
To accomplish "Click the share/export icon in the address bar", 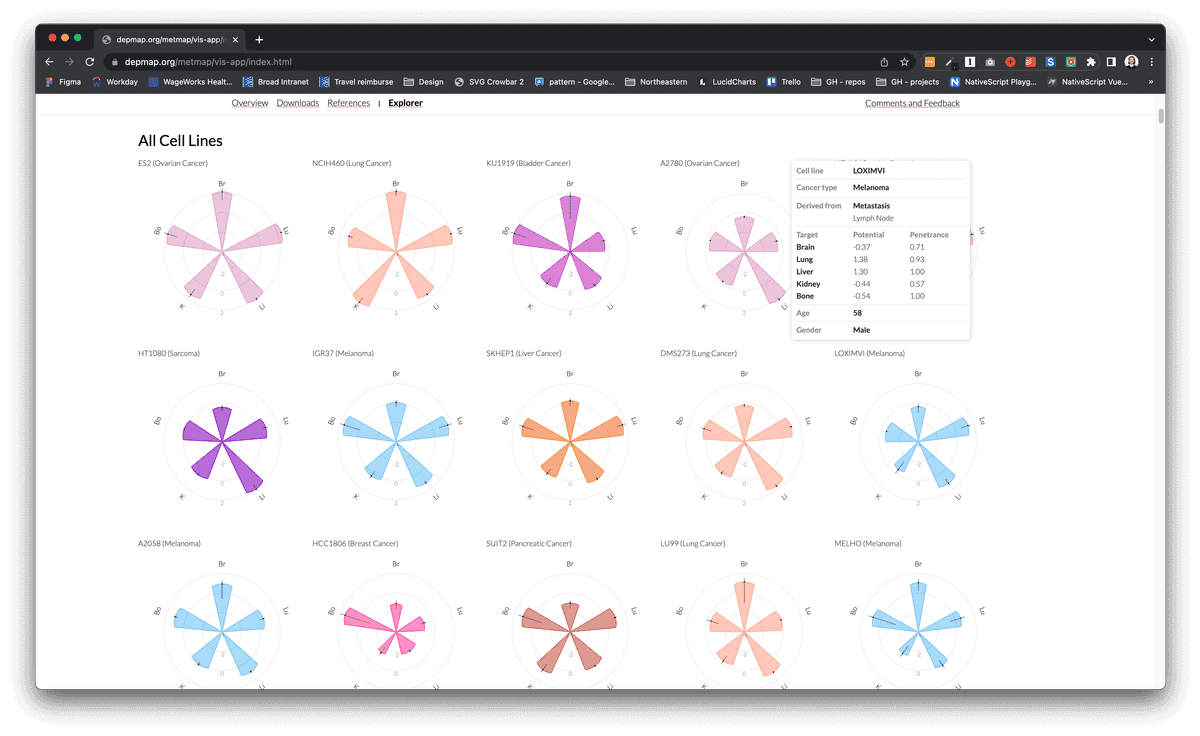I will coord(883,61).
